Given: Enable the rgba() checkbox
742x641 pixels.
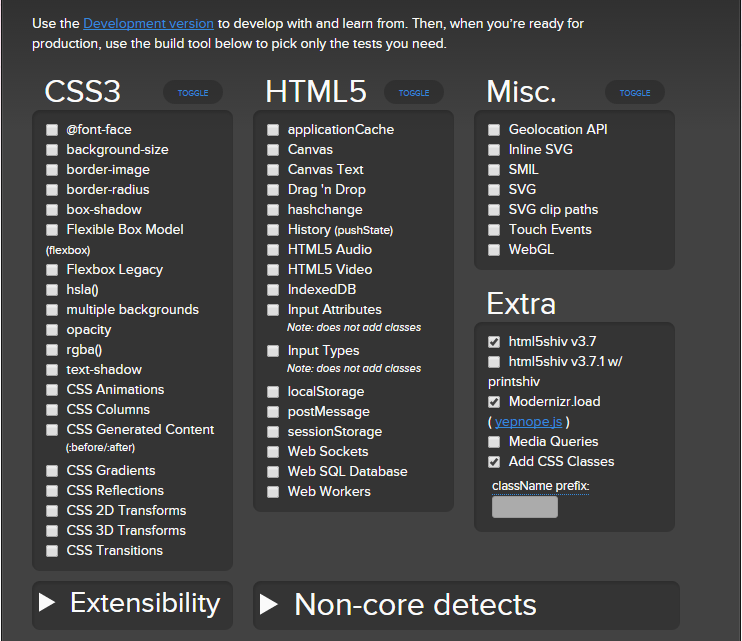Looking at the screenshot, I should point(52,350).
